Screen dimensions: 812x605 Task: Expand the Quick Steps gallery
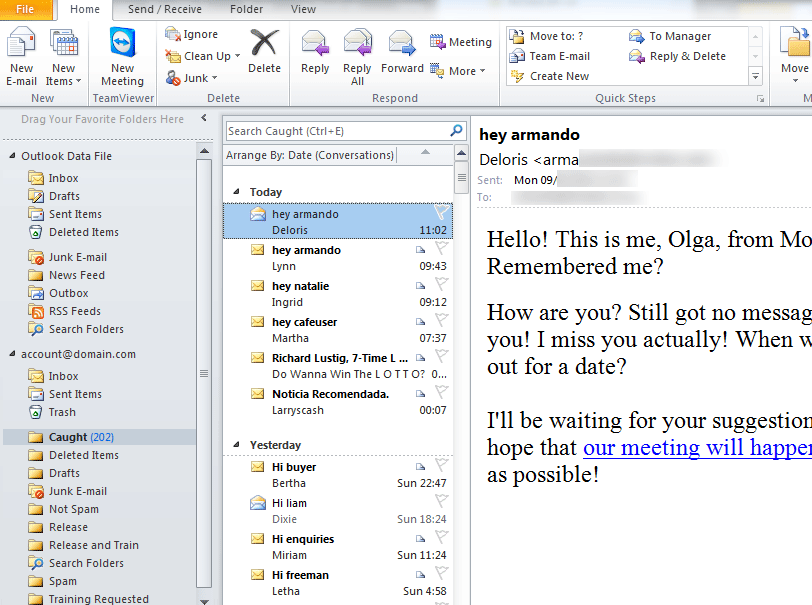coord(756,76)
